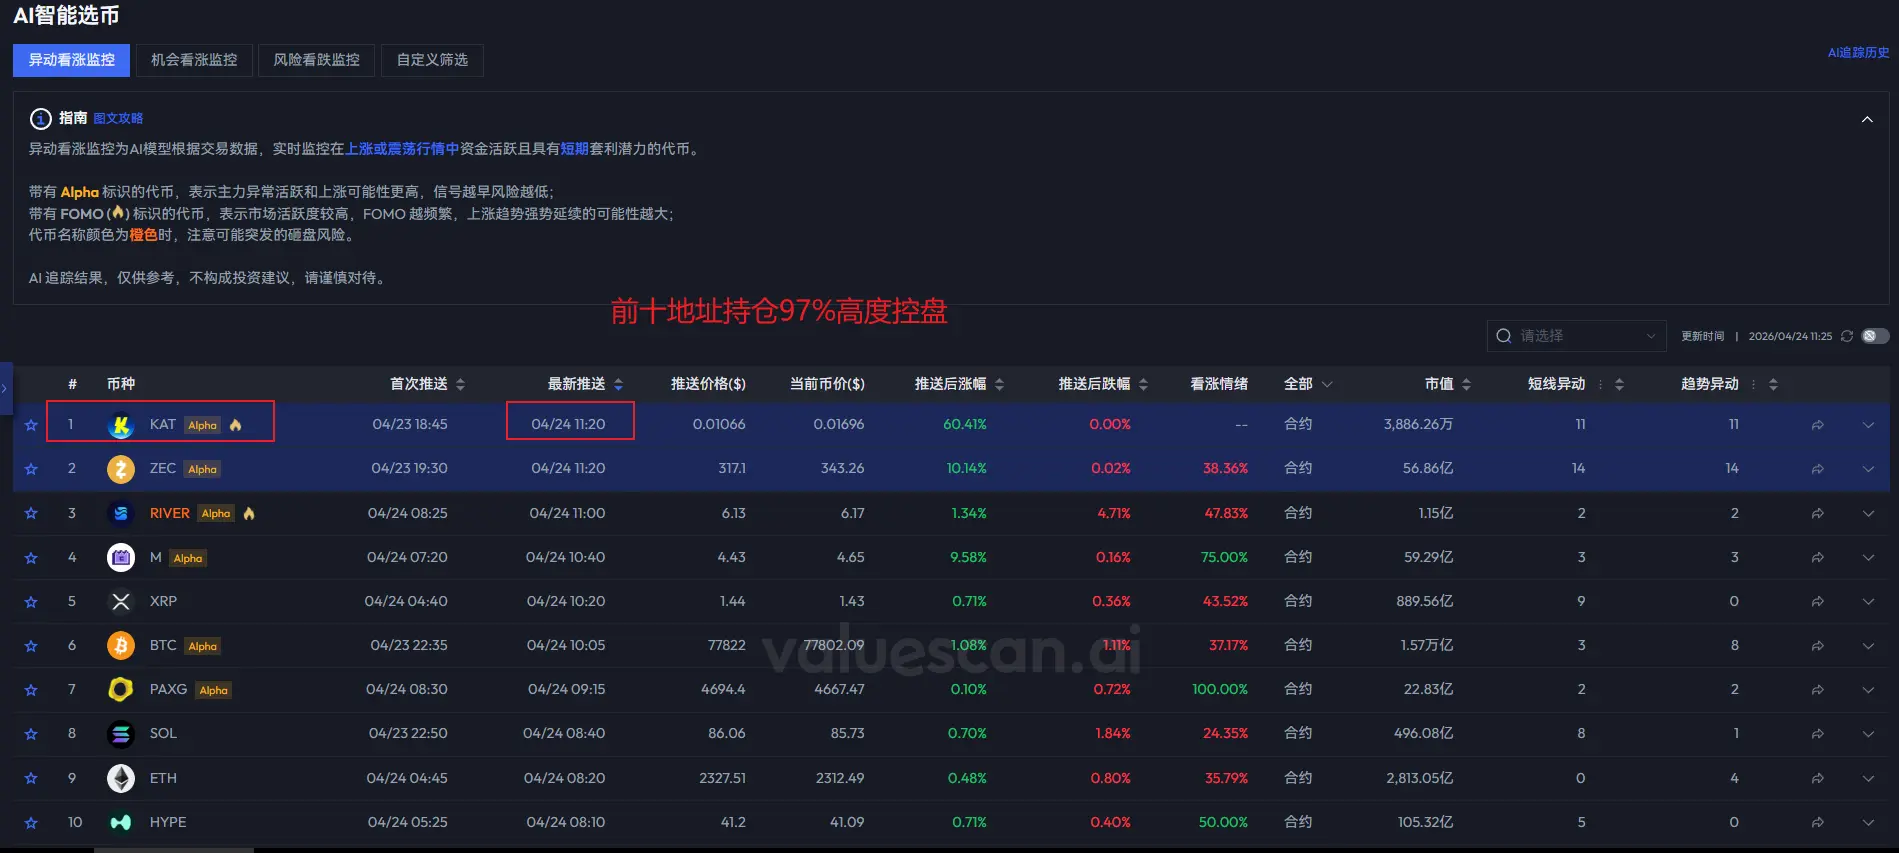Toggle the auto-refresh switch beside update time

[x=1875, y=336]
